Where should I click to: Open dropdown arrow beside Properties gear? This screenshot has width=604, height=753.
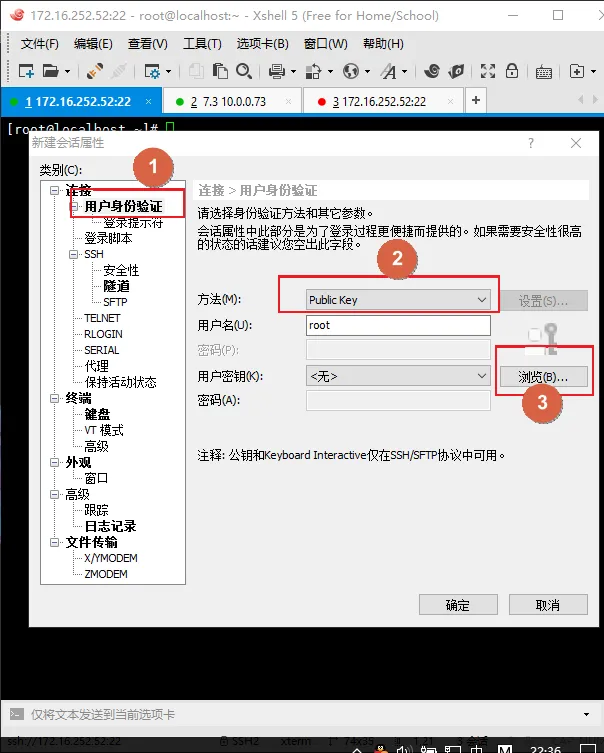click(x=169, y=72)
